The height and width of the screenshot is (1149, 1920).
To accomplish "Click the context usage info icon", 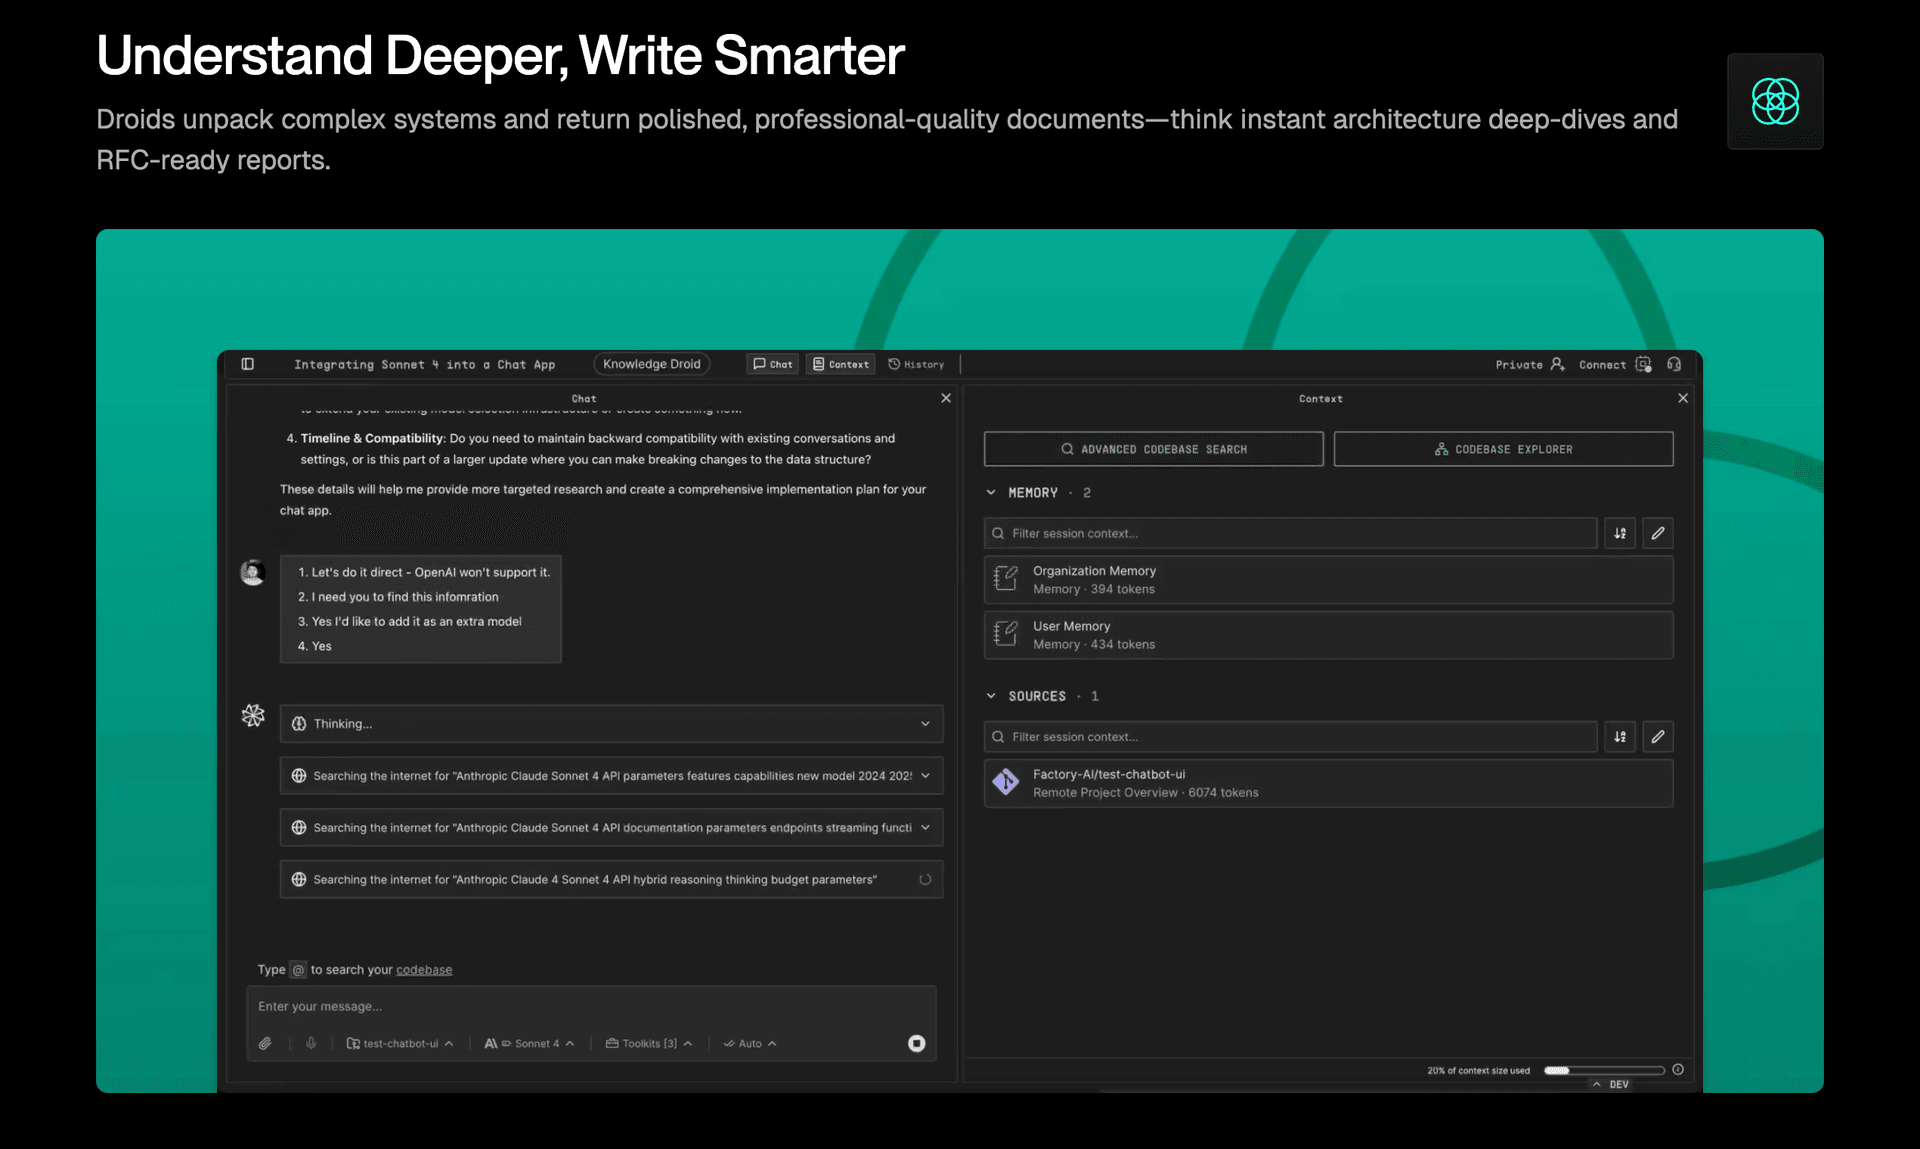I will click(x=1678, y=1070).
